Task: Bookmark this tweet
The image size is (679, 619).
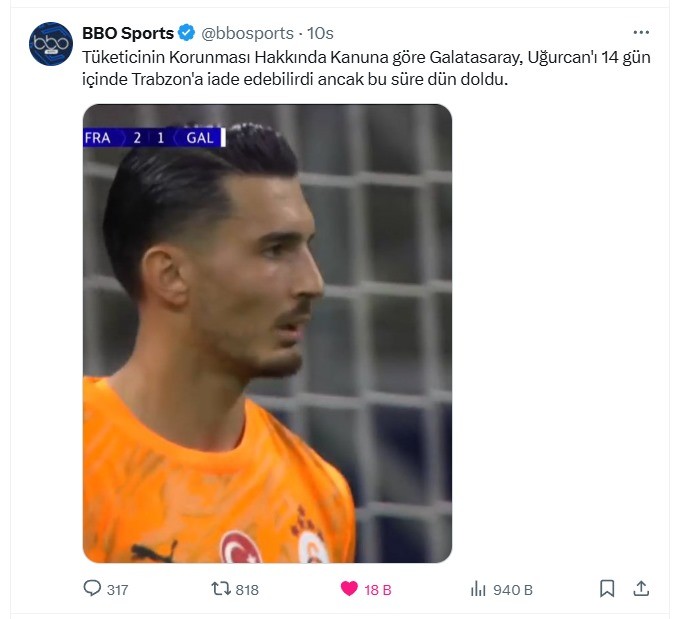Action: [x=607, y=589]
